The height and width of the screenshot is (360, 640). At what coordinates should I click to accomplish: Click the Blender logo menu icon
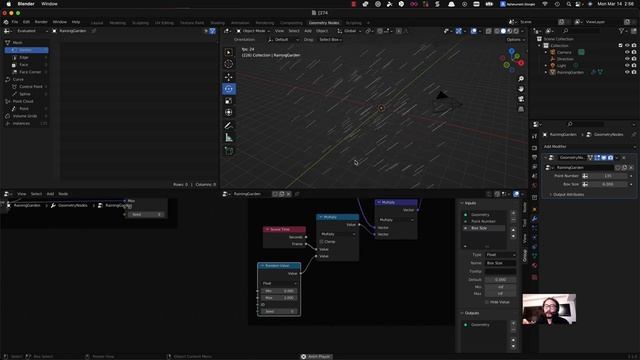6,22
